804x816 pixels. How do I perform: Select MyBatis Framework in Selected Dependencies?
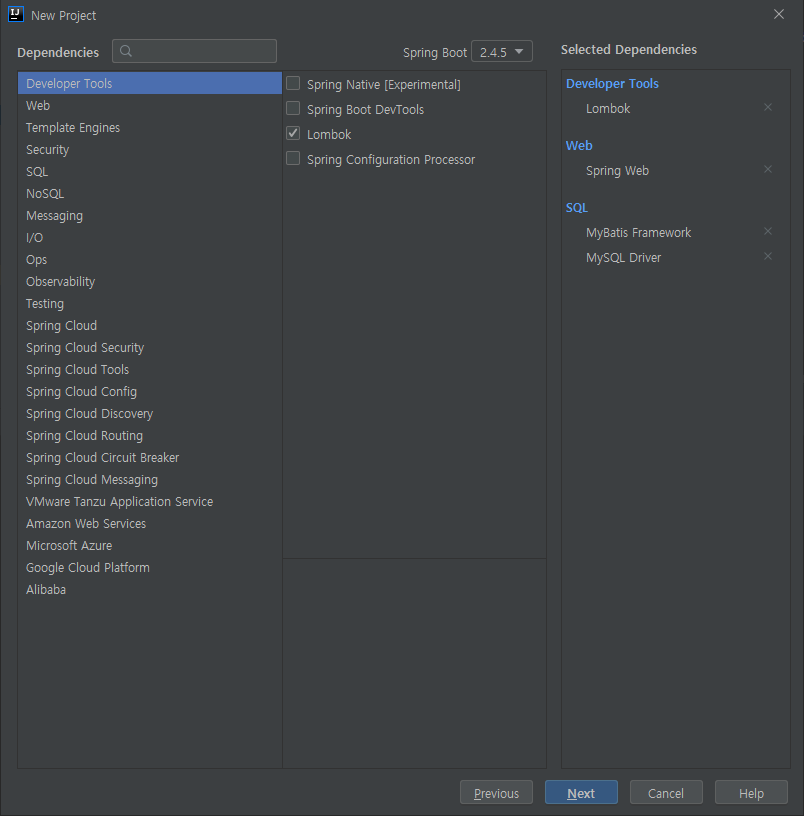[x=639, y=233]
